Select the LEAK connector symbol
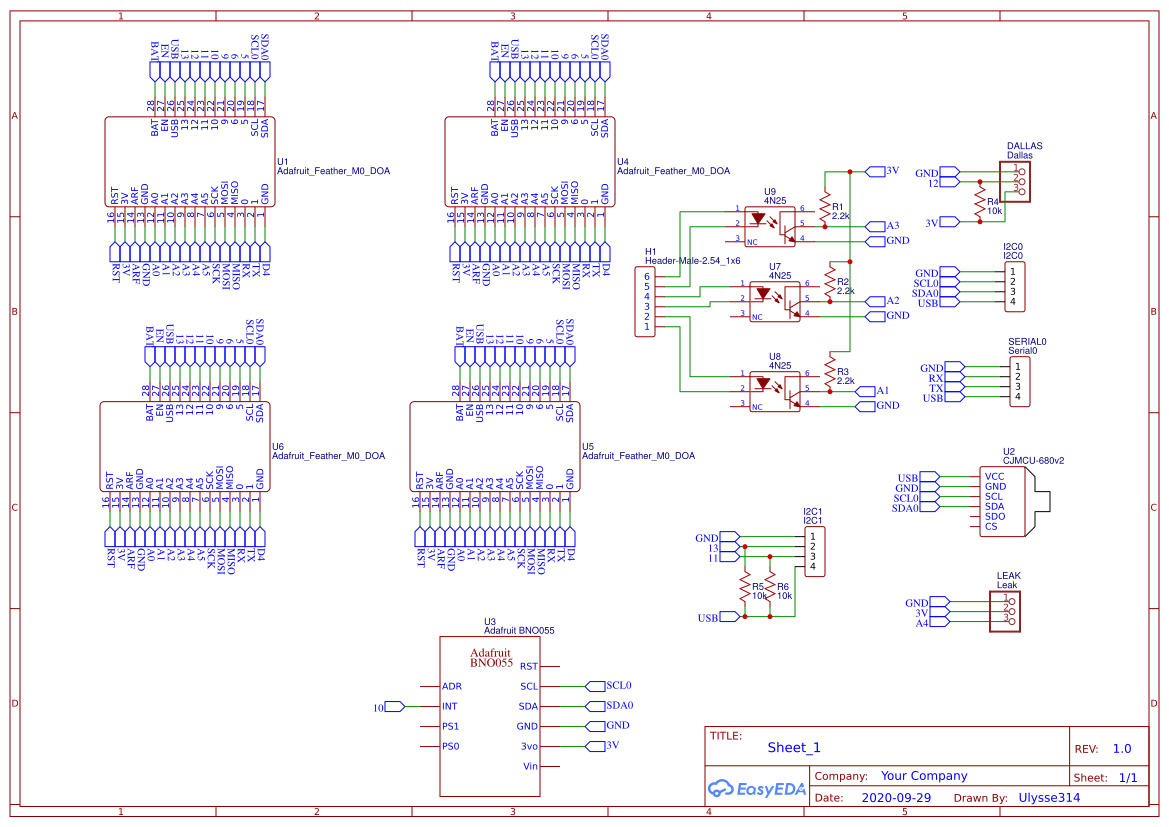Image resolution: width=1169 pixels, height=827 pixels. pyautogui.click(x=1007, y=611)
